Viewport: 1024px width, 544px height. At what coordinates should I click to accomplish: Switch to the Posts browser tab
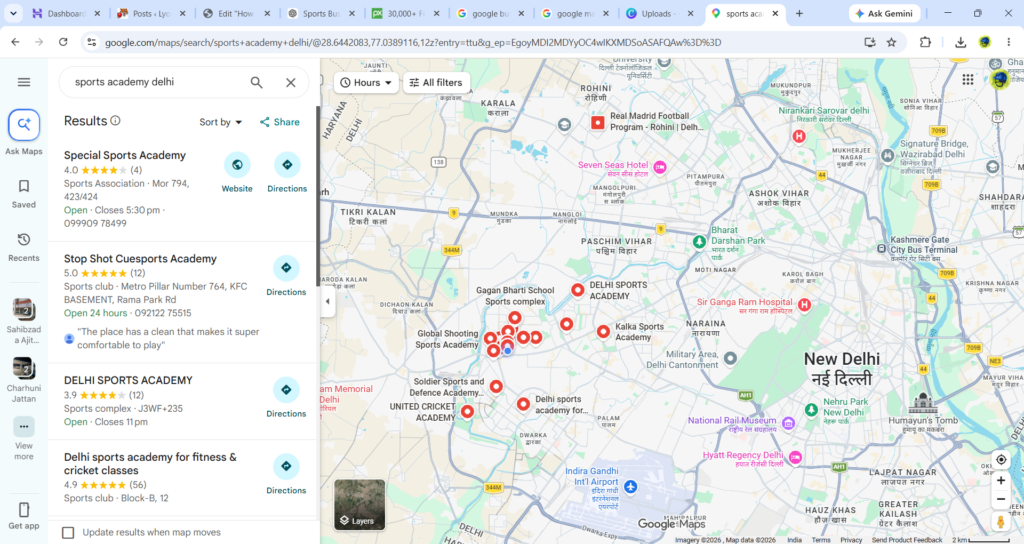click(151, 13)
